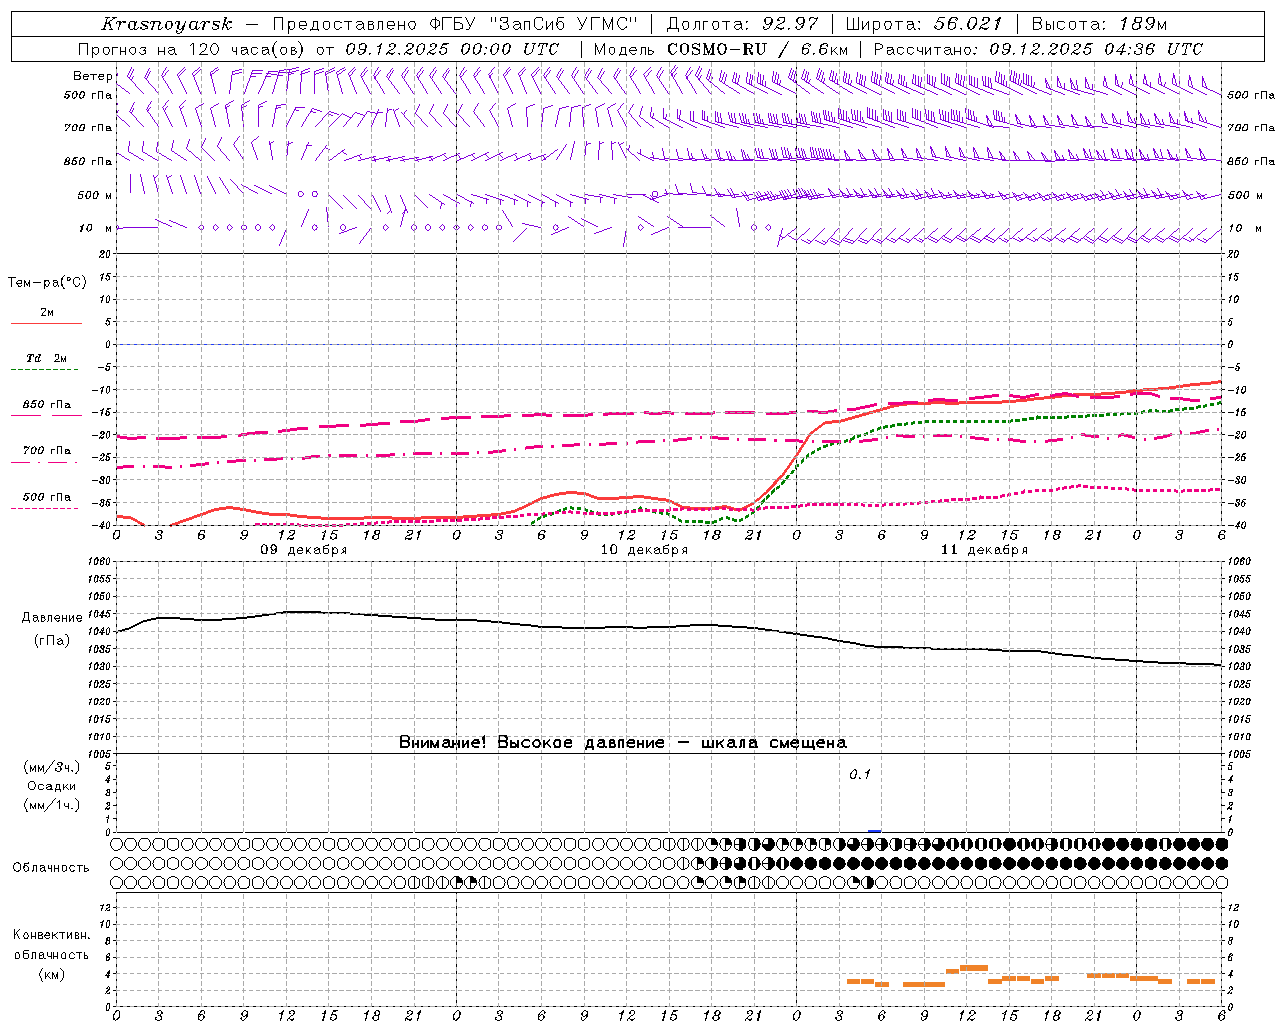This screenshot has width=1280, height=1024.
Task: Select the Модель COSMO-RU / 6.6км label
Action: (720, 49)
